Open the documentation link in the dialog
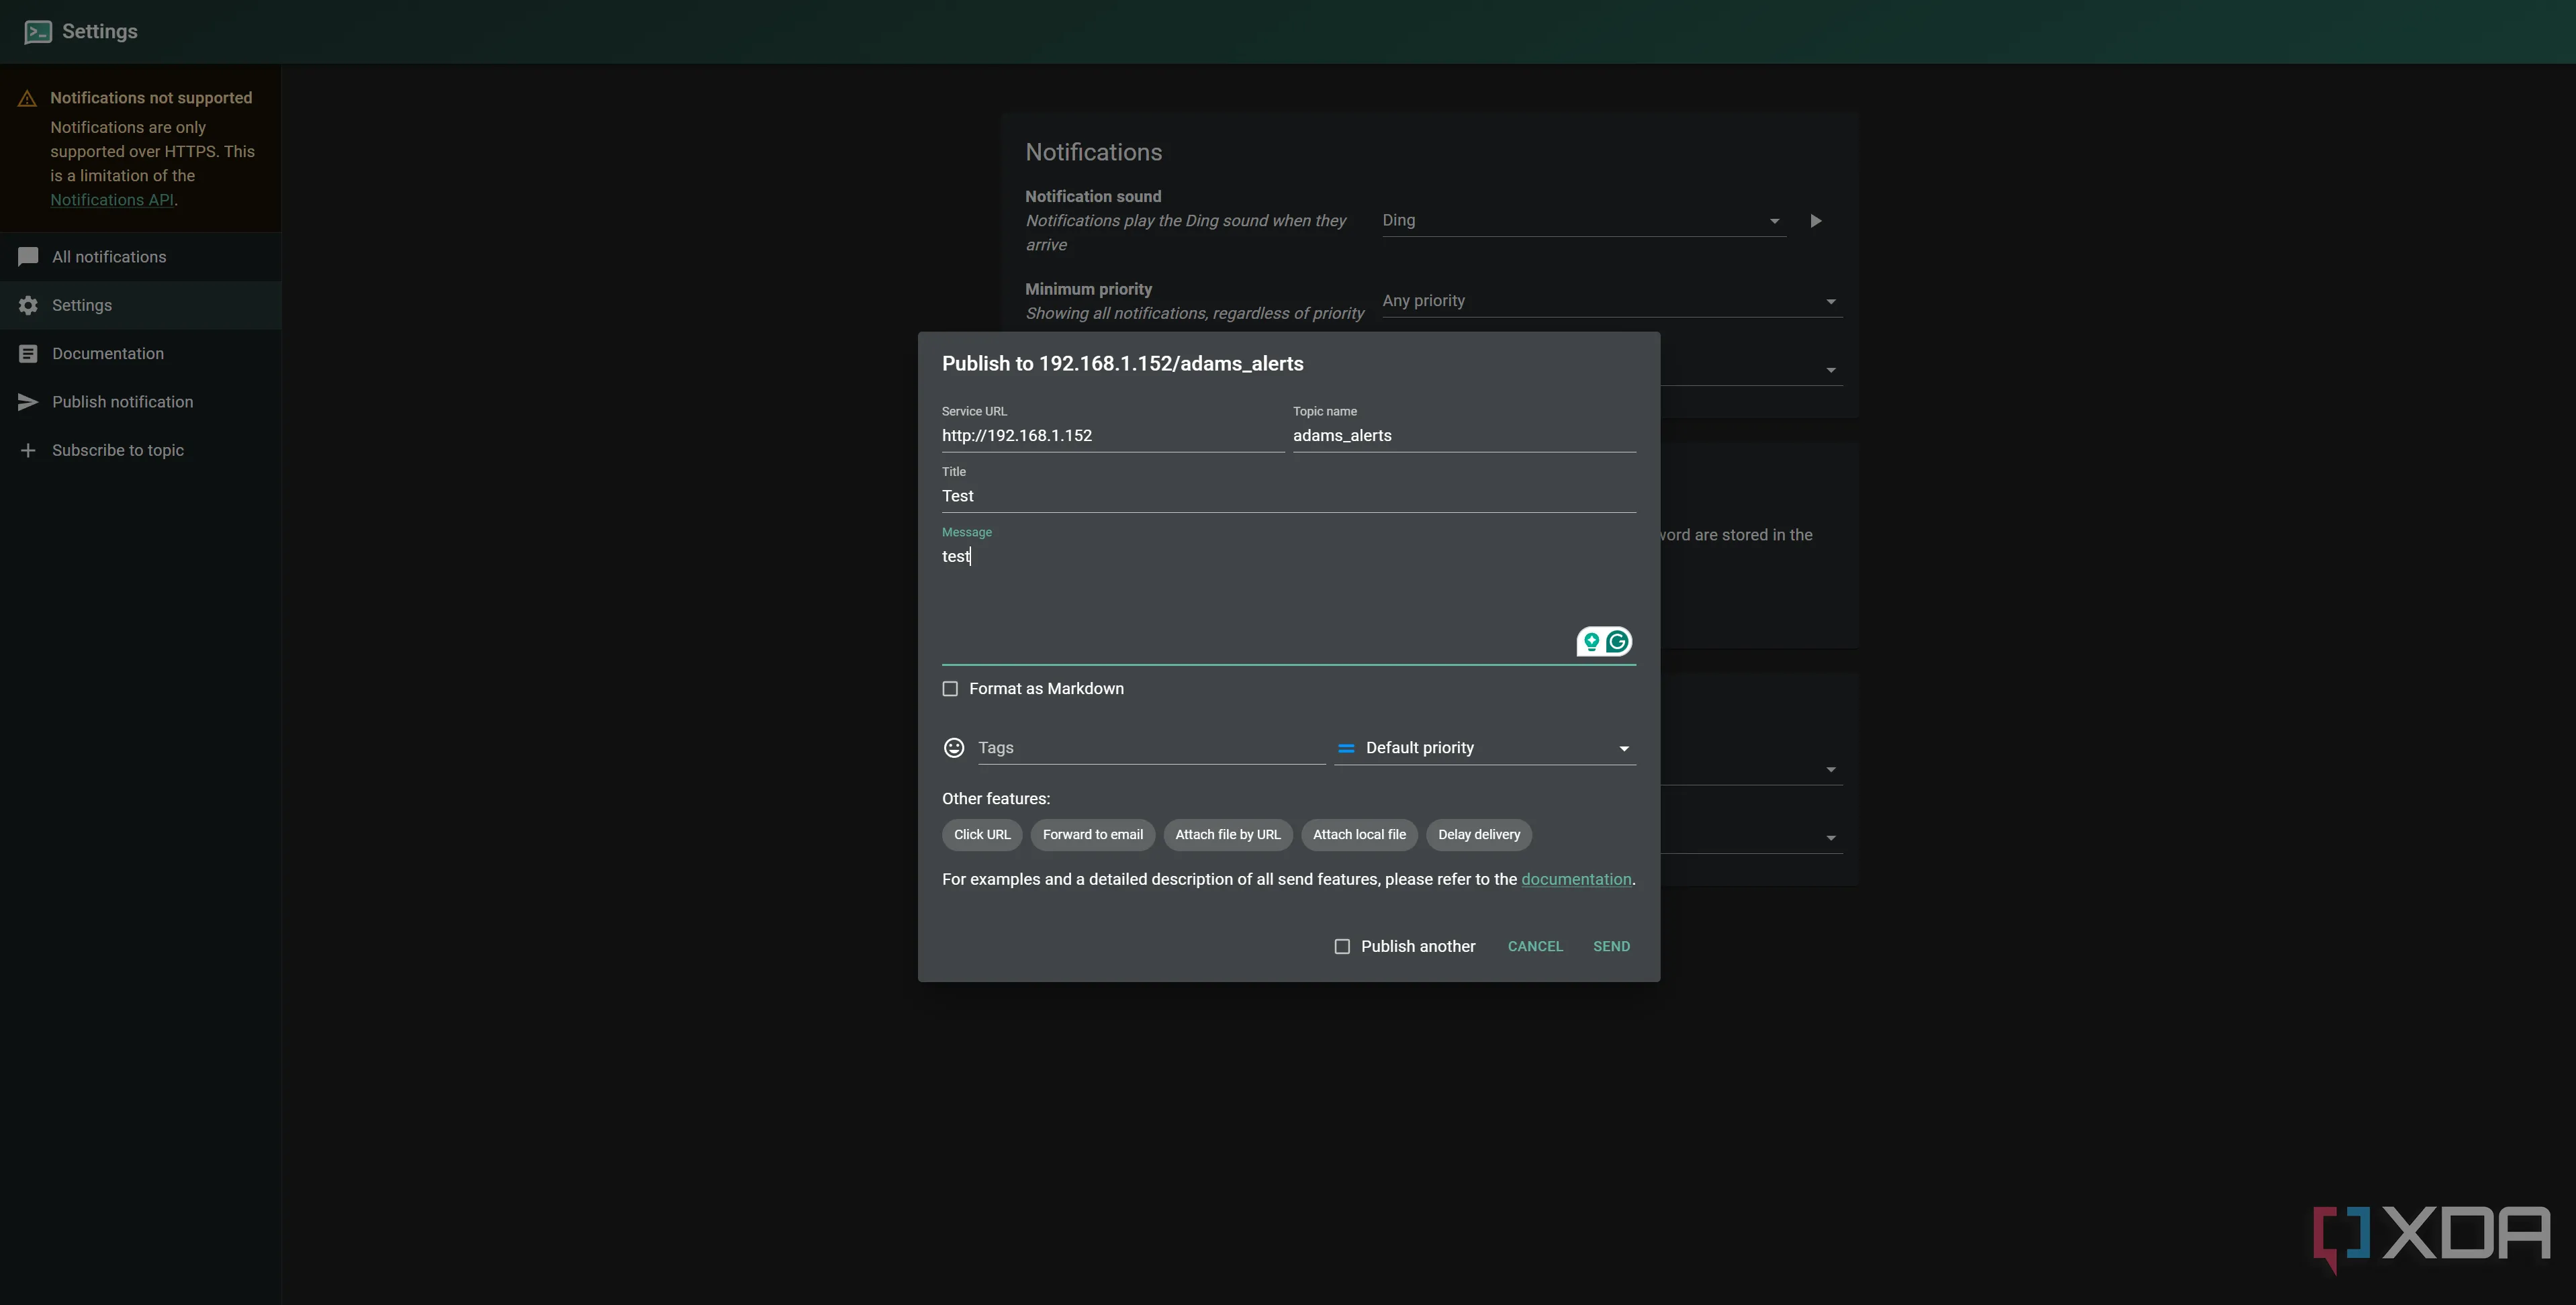 point(1576,879)
